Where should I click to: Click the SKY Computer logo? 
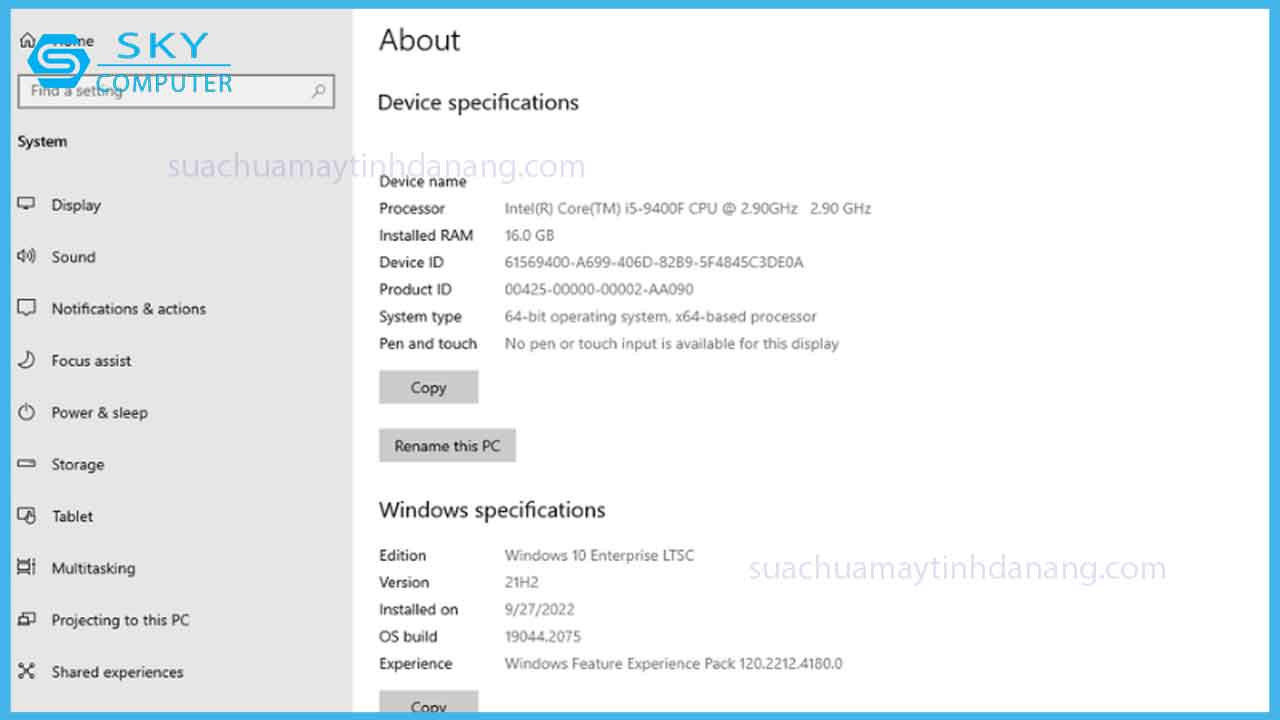(130, 62)
